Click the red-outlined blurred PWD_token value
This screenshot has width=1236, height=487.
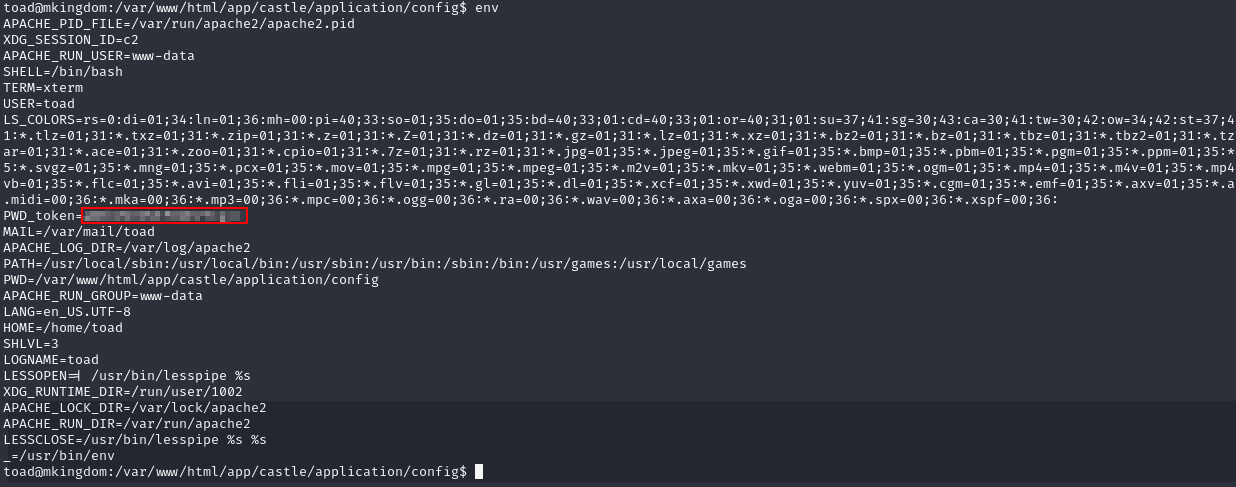pyautogui.click(x=165, y=216)
